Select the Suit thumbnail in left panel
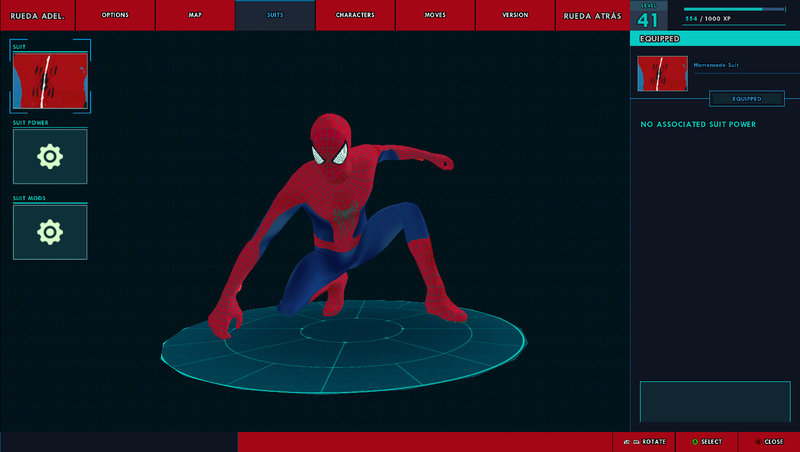Viewport: 800px width, 452px height. tap(50, 81)
